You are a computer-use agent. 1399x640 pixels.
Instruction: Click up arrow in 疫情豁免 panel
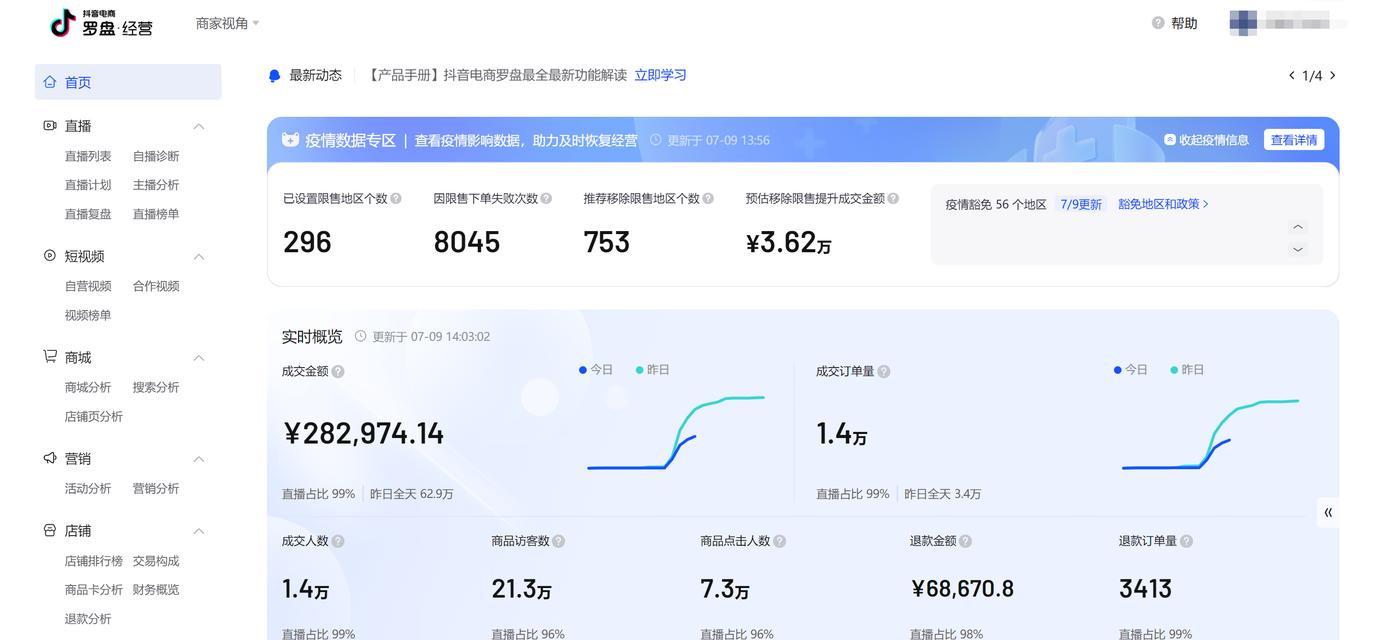tap(1298, 227)
